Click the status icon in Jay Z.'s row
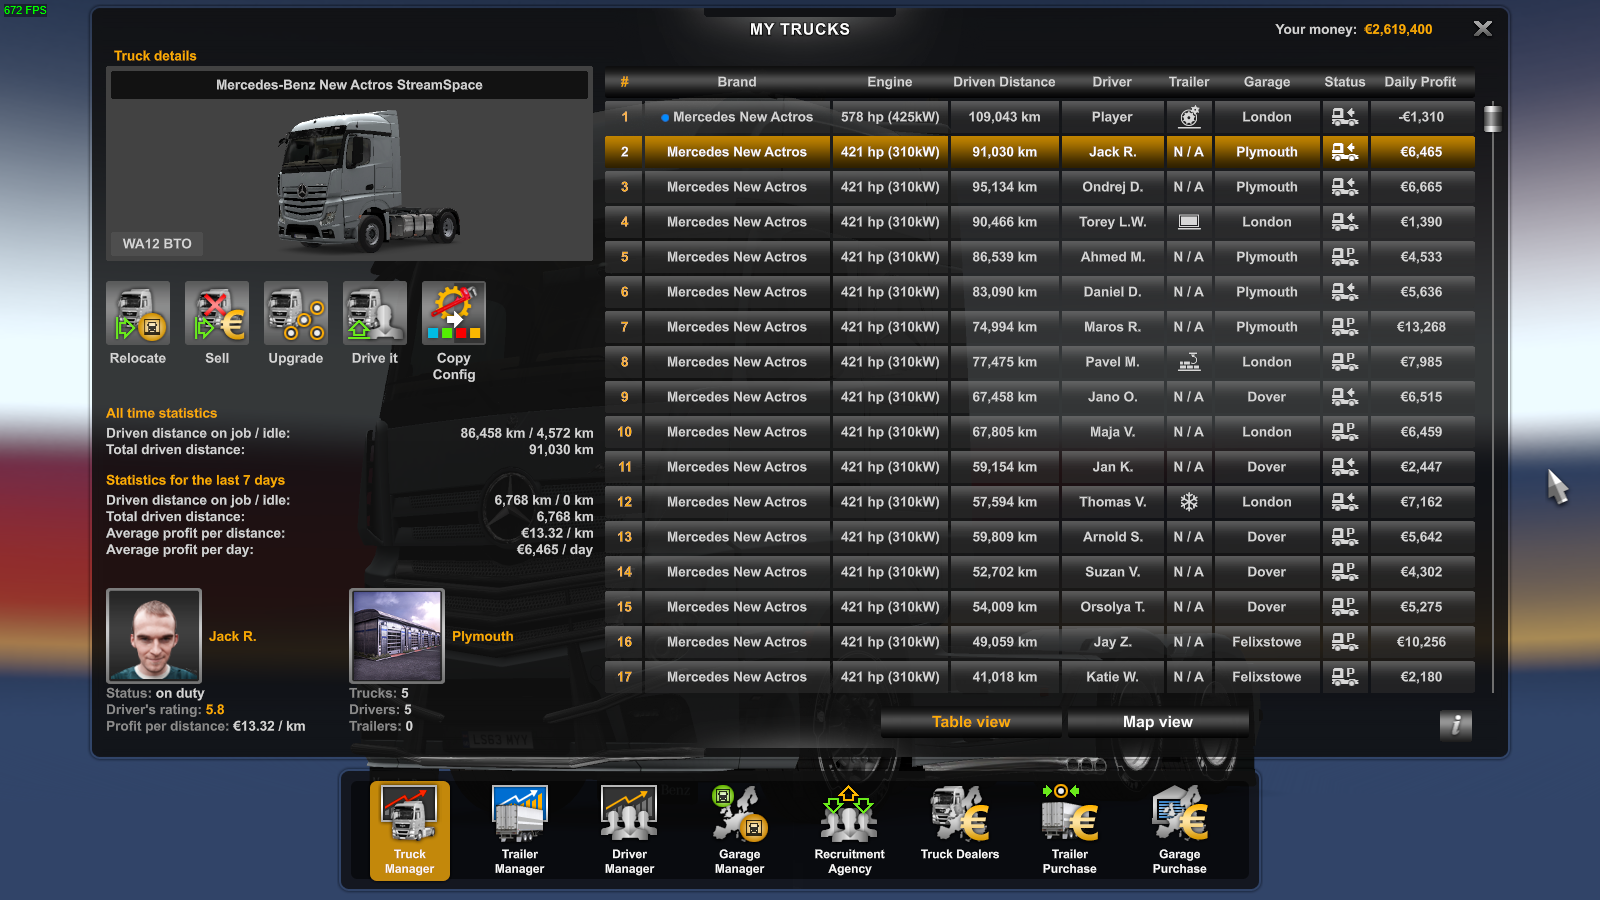This screenshot has height=900, width=1600. (1345, 642)
